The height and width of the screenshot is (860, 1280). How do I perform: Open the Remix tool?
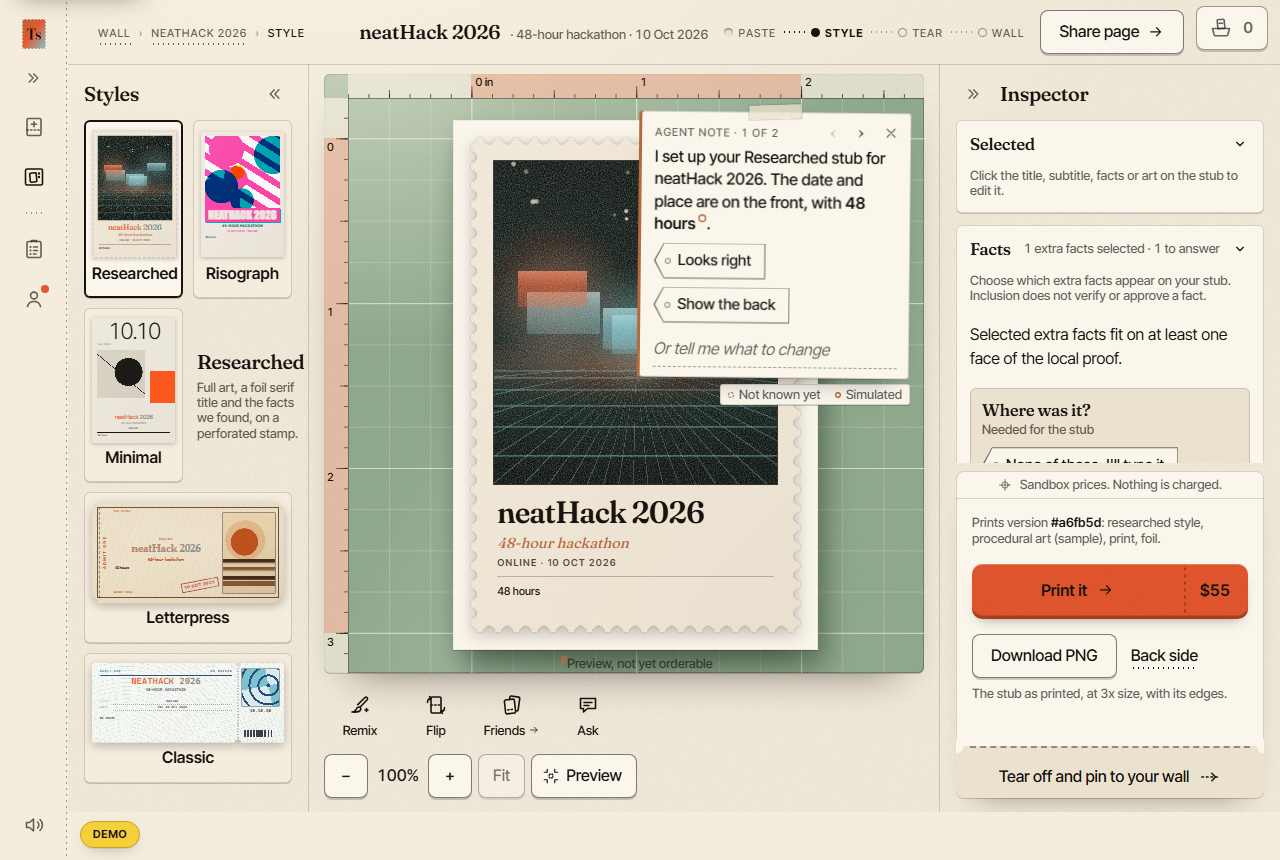pos(360,716)
